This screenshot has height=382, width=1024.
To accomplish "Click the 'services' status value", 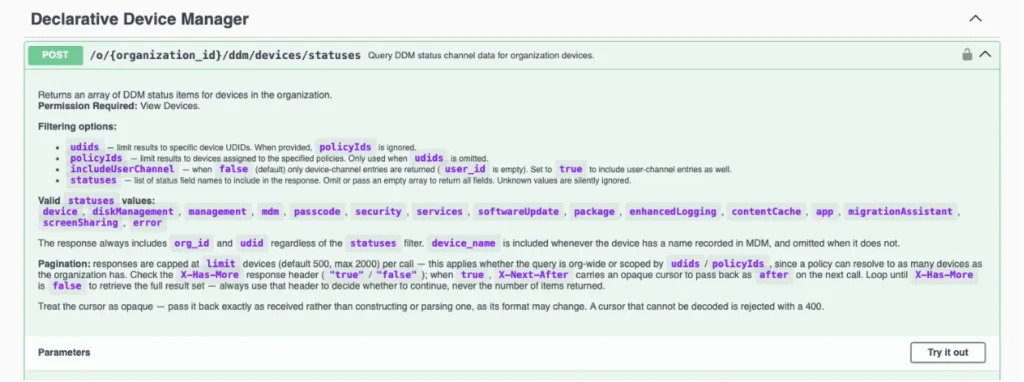I will click(440, 212).
